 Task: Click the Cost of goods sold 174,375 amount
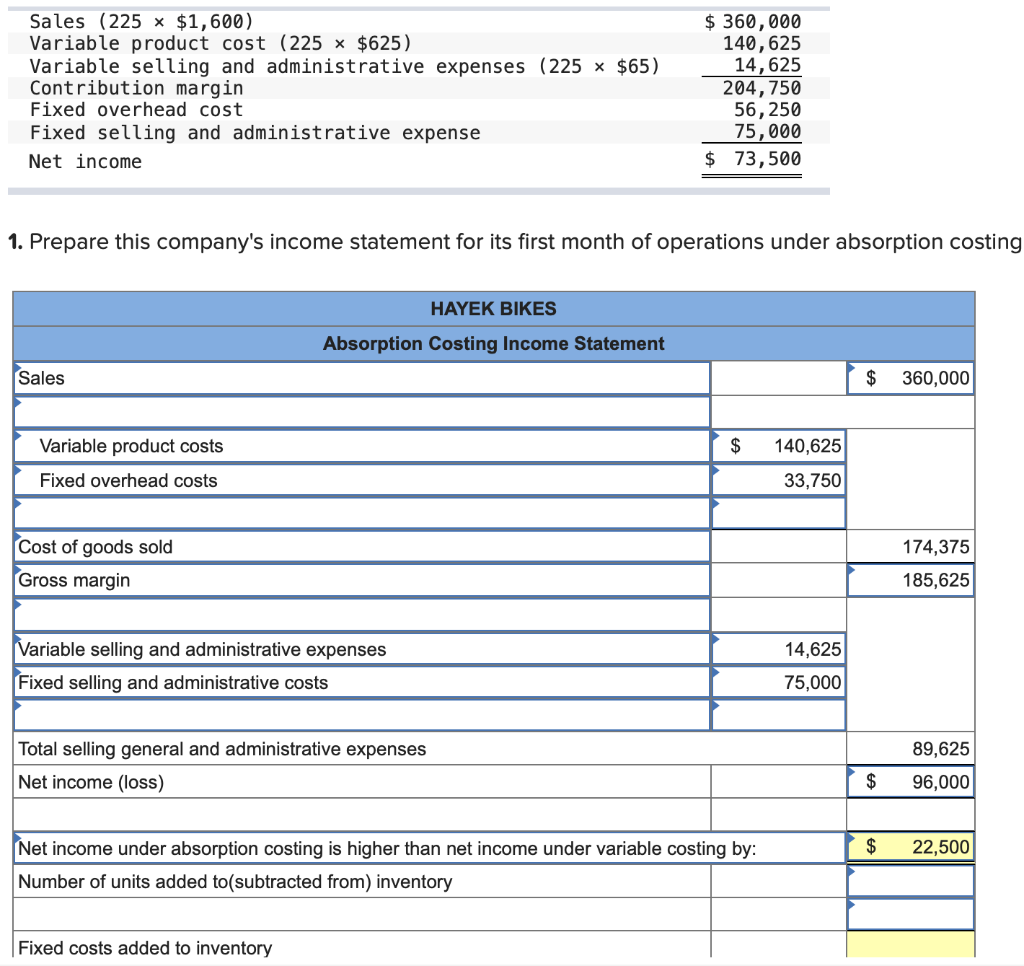click(910, 547)
